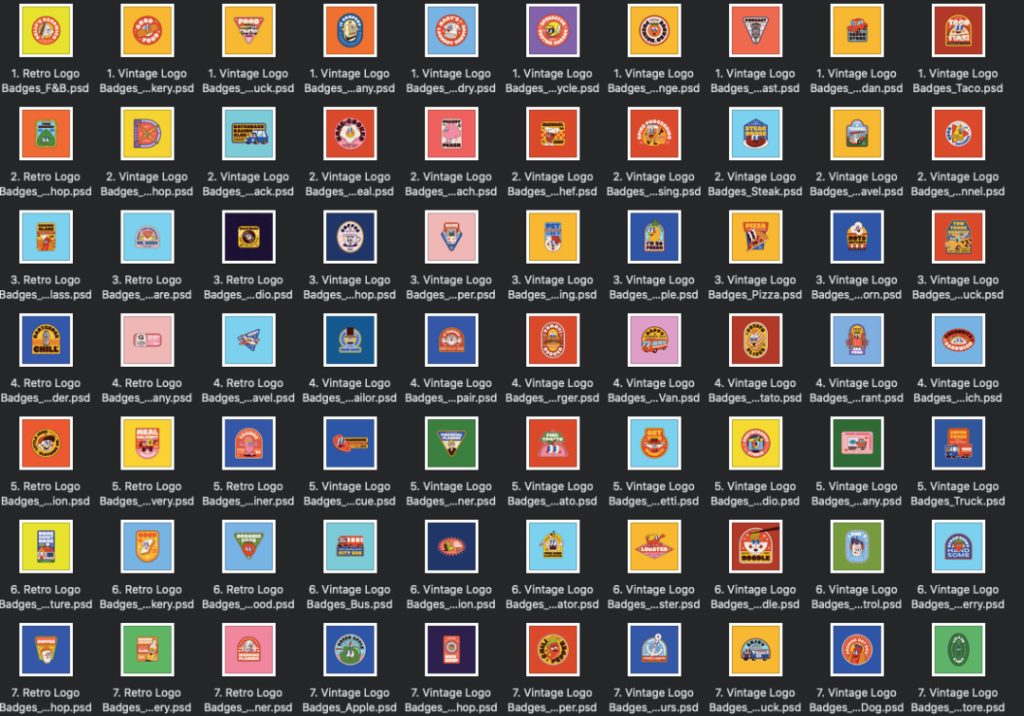Pick the Noodle badge file ending dle.psd
This screenshot has width=1024, height=716.
pos(755,546)
